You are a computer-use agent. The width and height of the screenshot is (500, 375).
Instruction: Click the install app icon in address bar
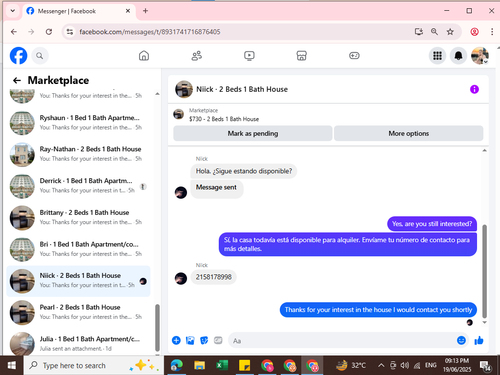419,32
